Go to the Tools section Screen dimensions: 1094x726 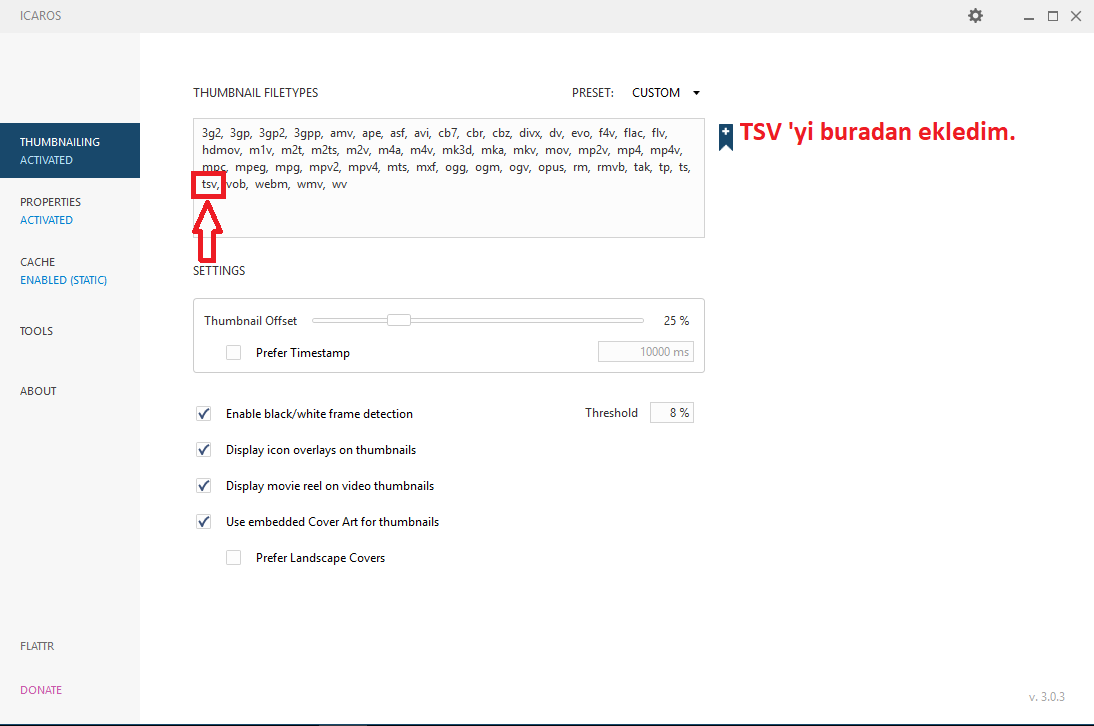coord(36,331)
